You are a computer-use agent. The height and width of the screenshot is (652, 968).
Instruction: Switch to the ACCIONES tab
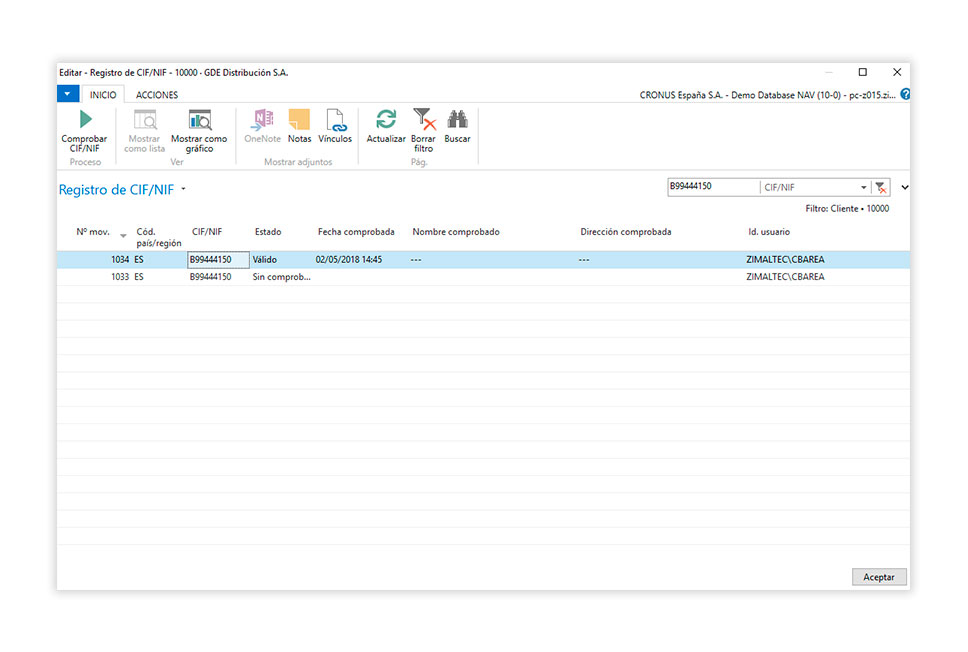(157, 95)
